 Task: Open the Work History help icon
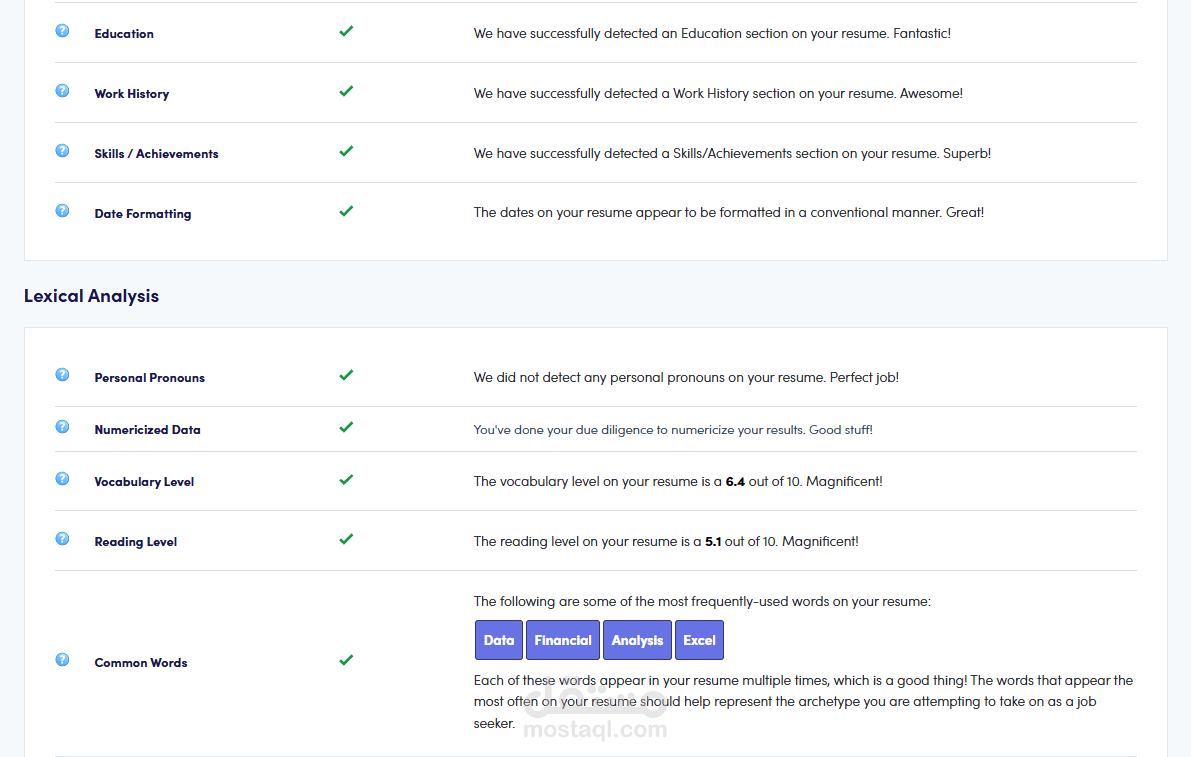62,91
